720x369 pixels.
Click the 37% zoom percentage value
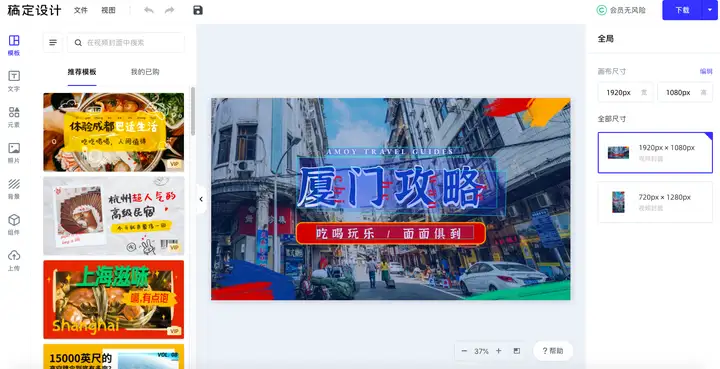[481, 351]
